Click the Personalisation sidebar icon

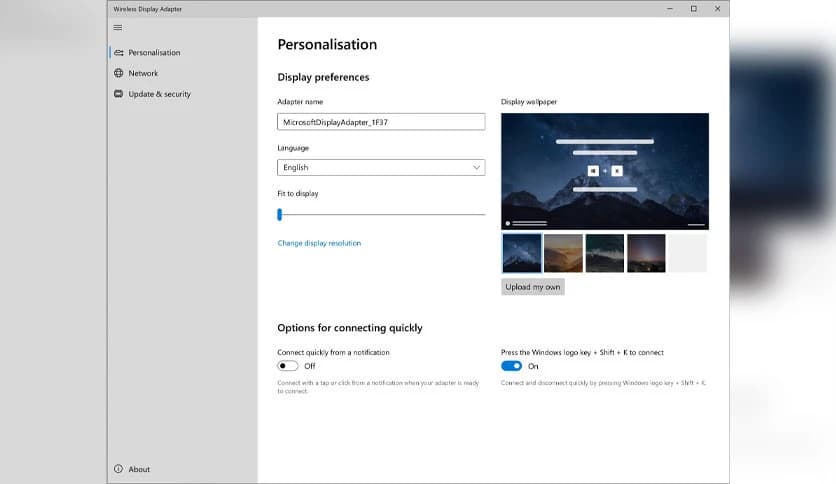[119, 53]
